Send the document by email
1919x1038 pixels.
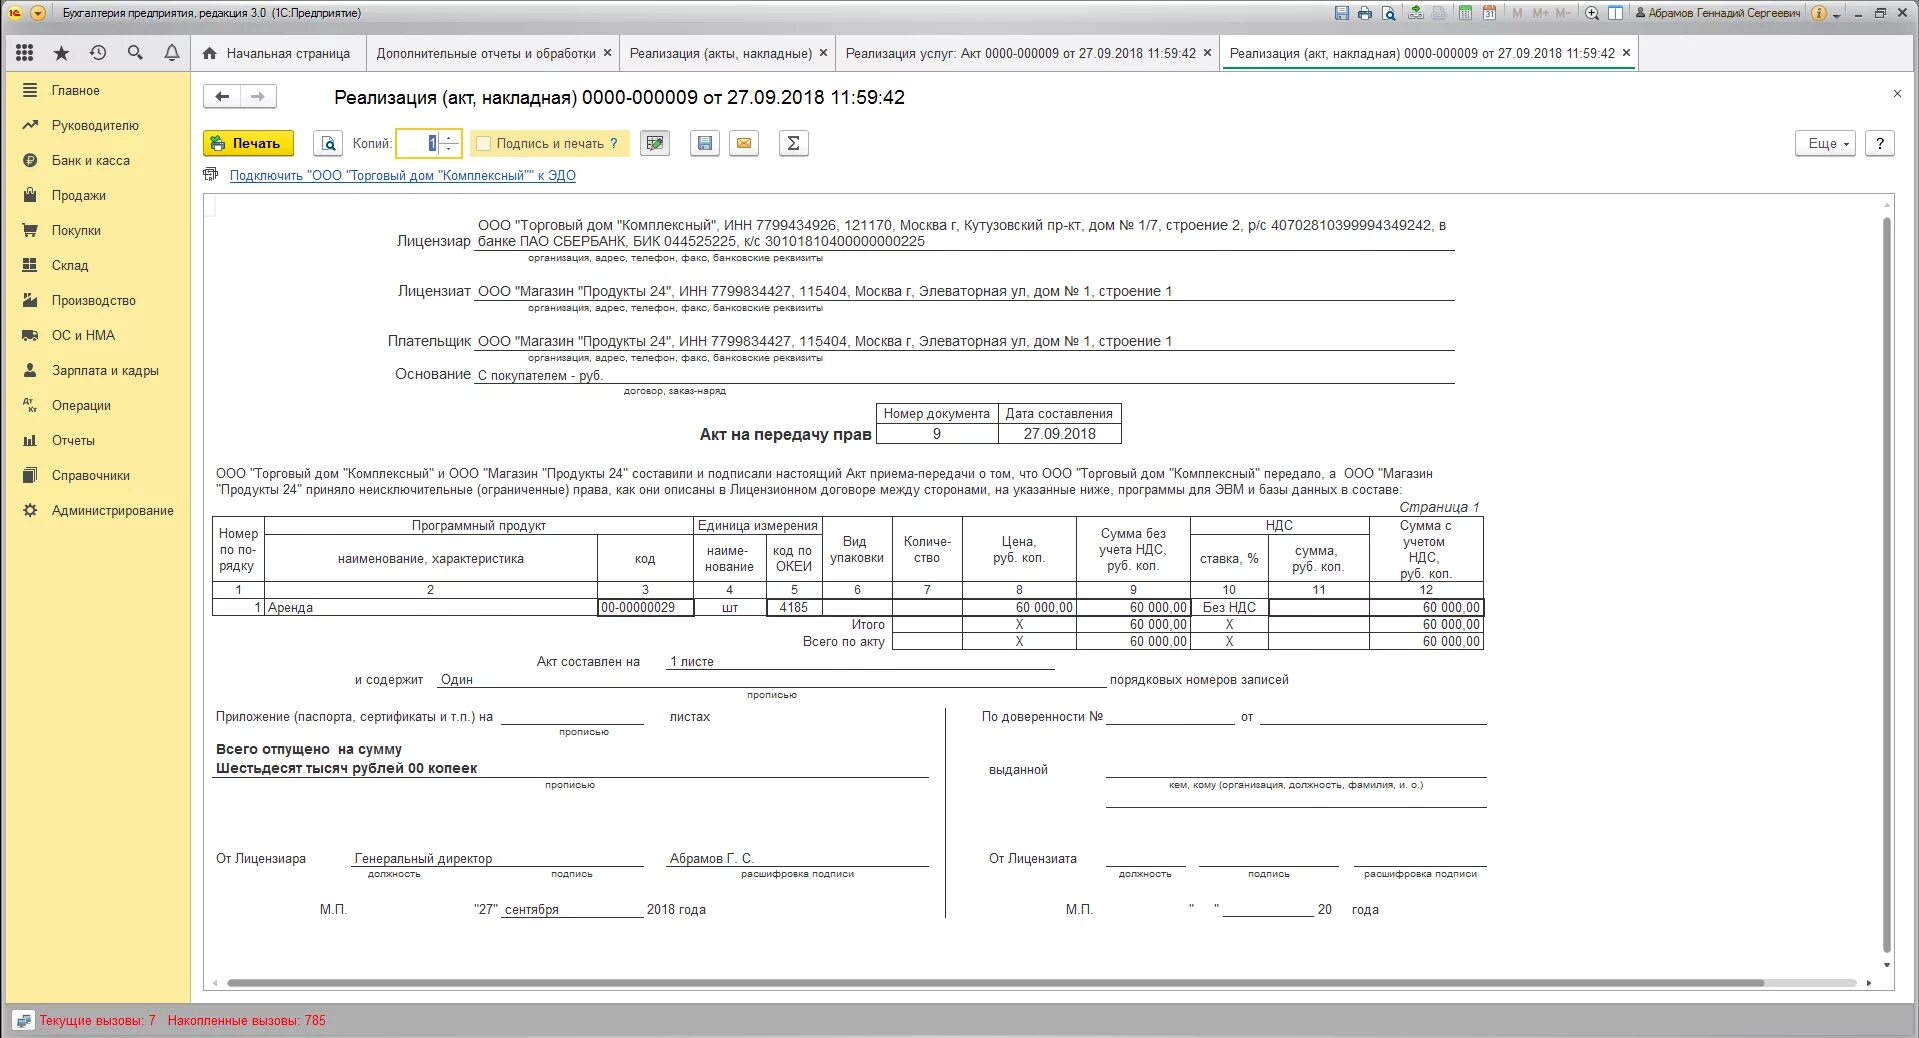point(744,143)
